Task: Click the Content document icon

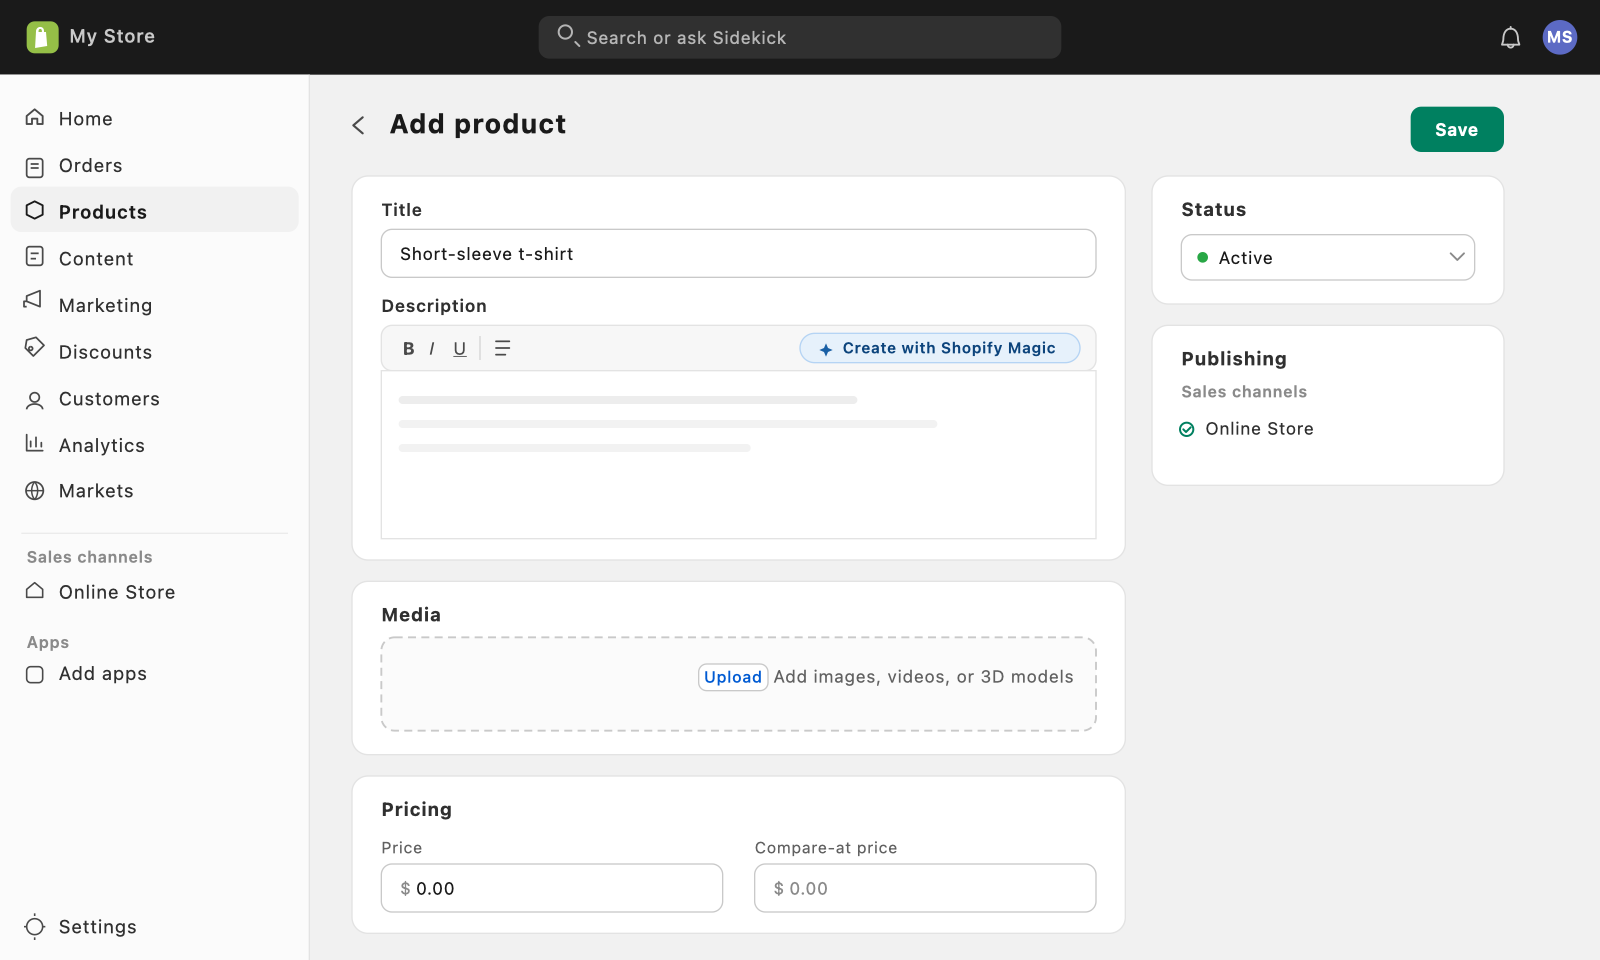Action: 35,257
